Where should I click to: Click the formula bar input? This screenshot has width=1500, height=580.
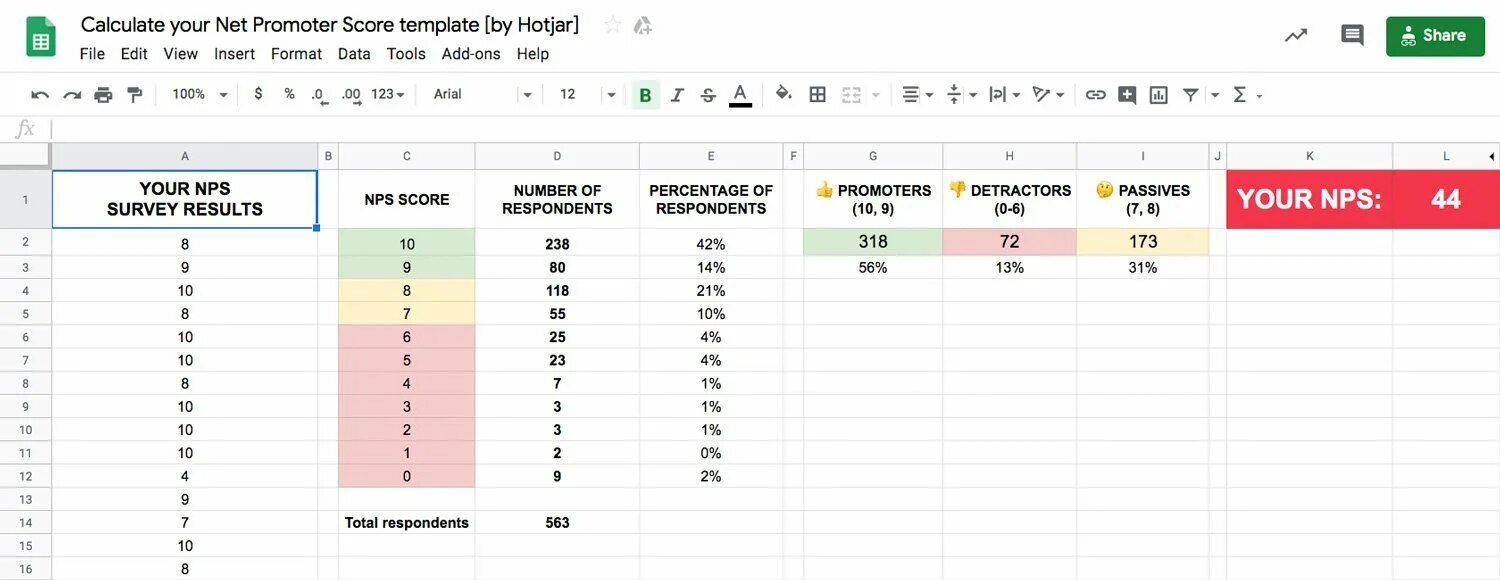775,129
